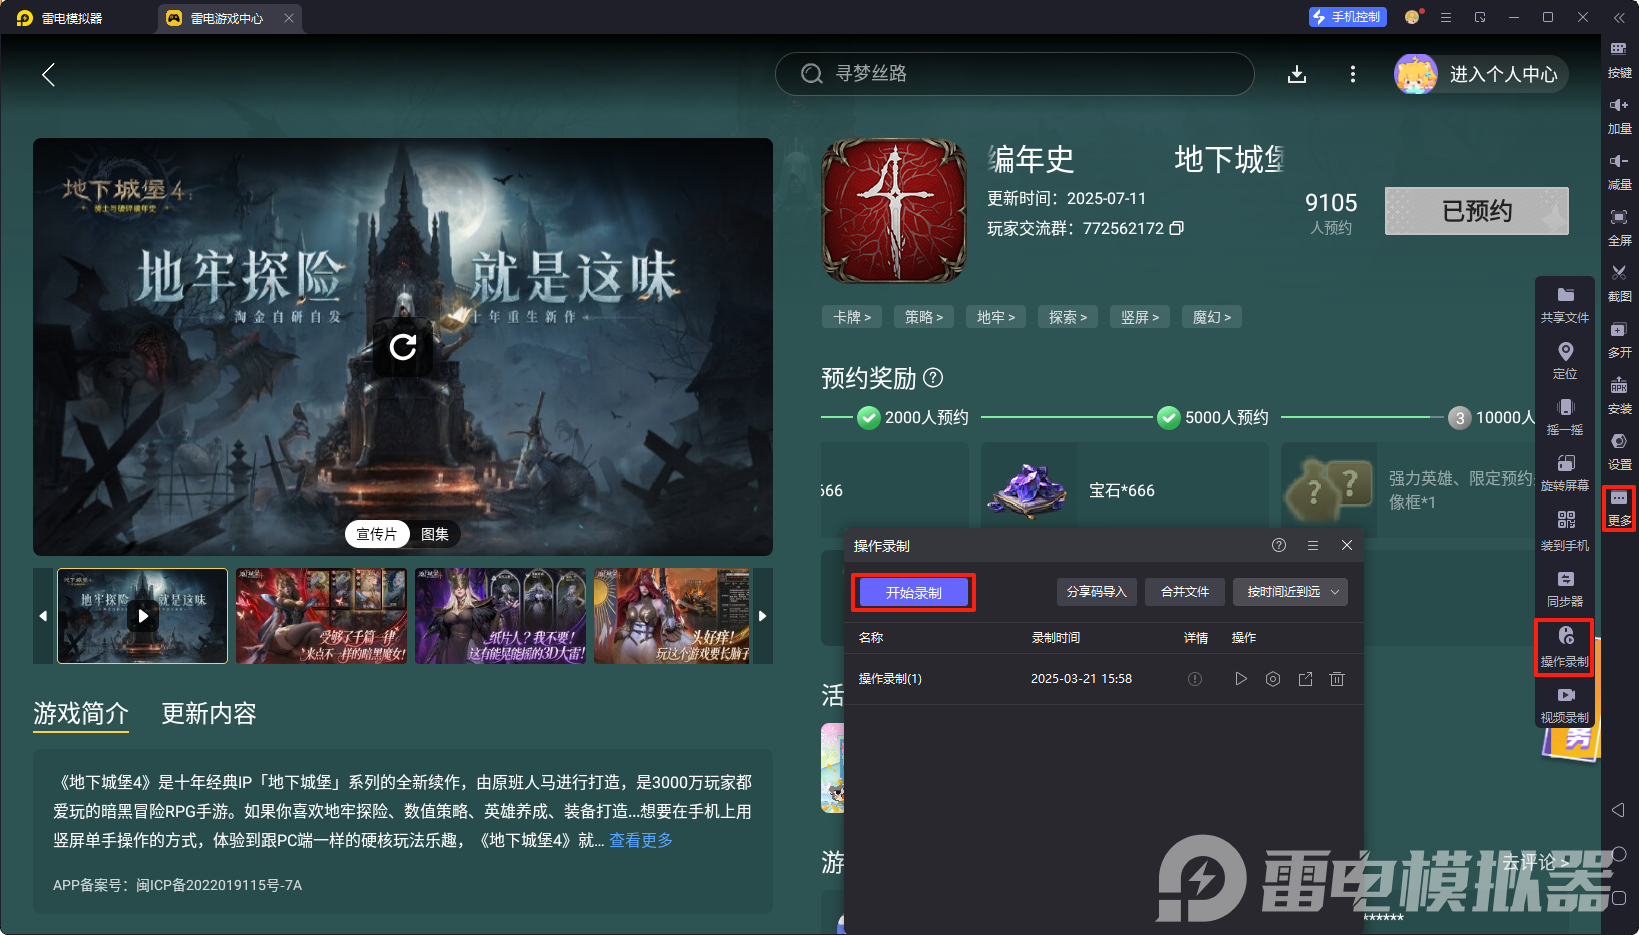Launch a new instance via 多开 icon

tap(1620, 340)
